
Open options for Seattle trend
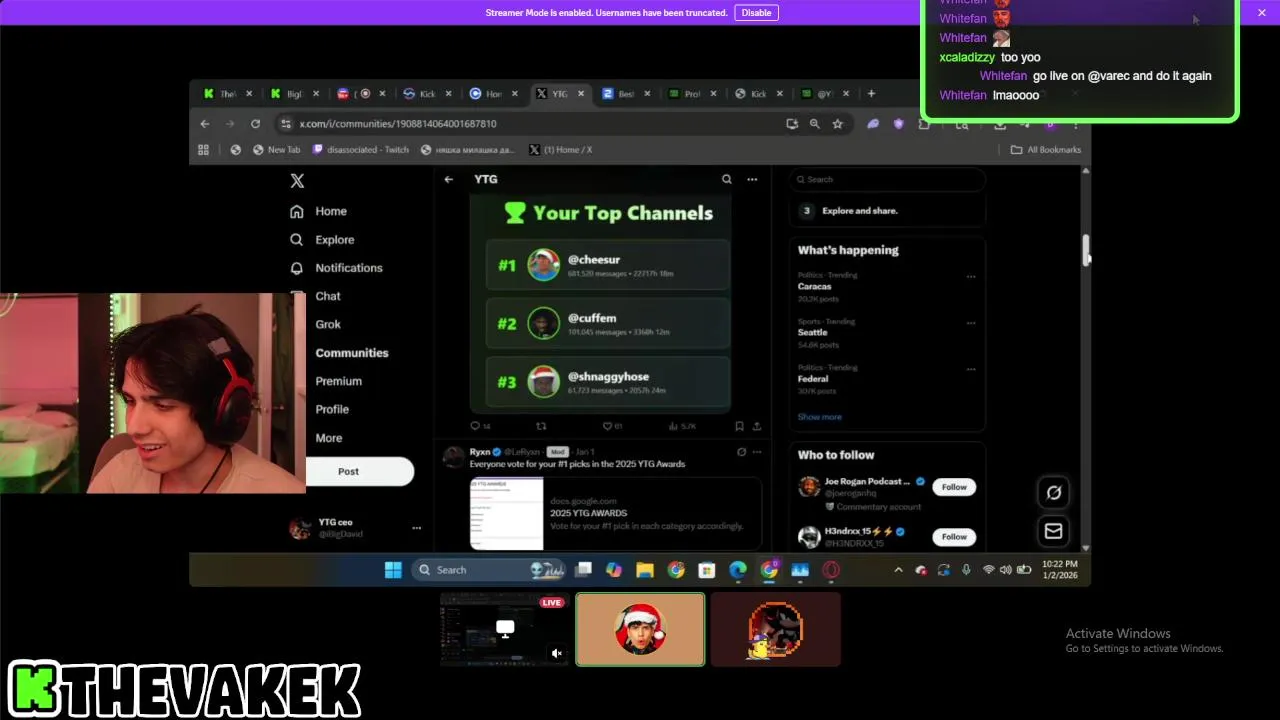tap(970, 323)
